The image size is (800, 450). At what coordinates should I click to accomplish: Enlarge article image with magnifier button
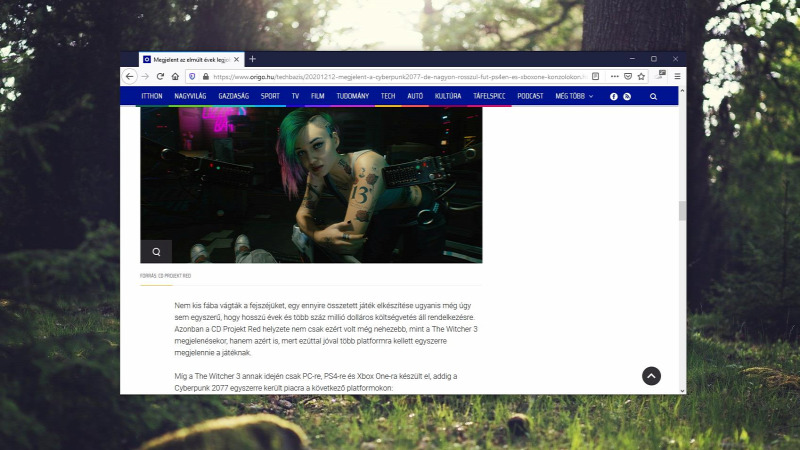point(156,252)
